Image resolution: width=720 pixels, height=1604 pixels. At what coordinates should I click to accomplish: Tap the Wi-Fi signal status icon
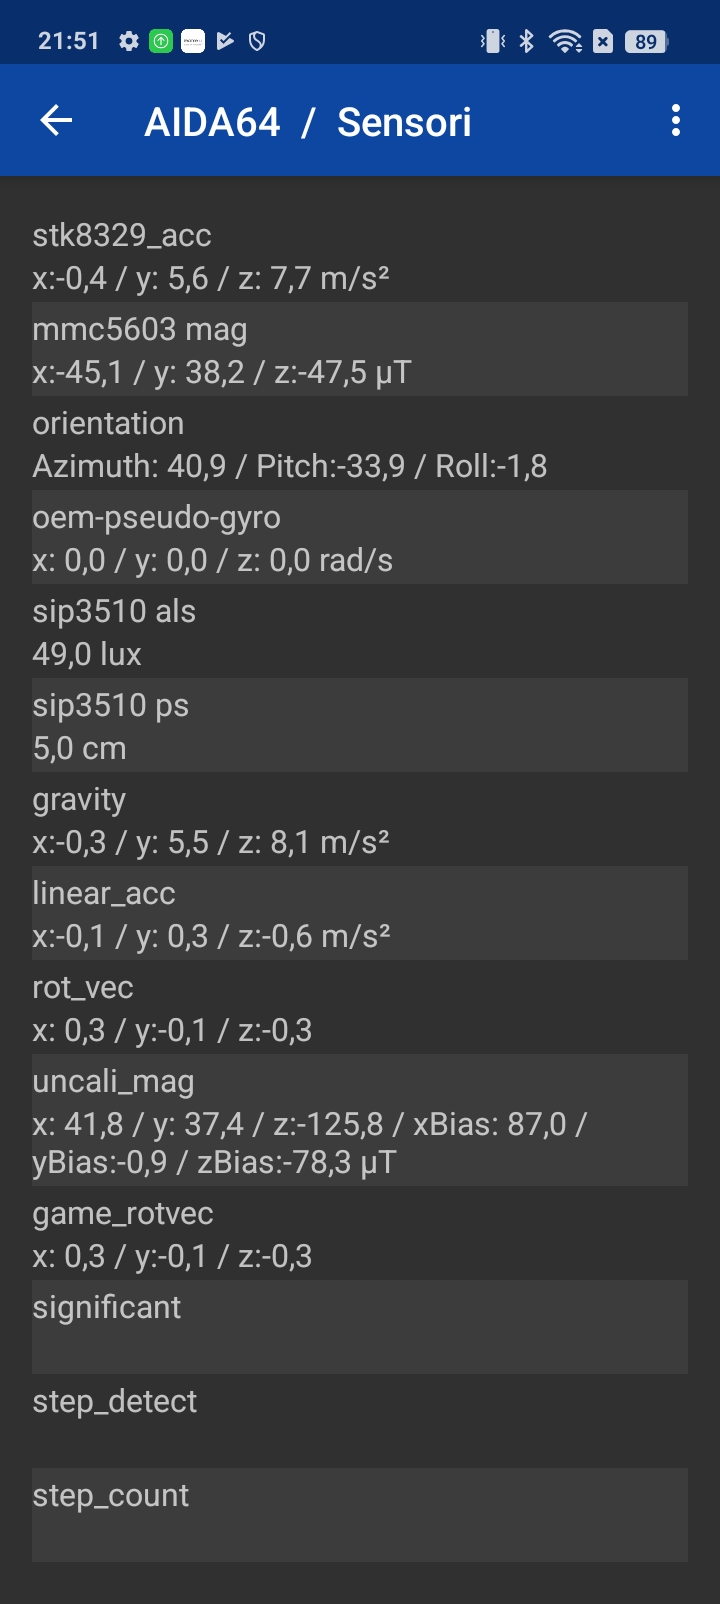[x=566, y=41]
